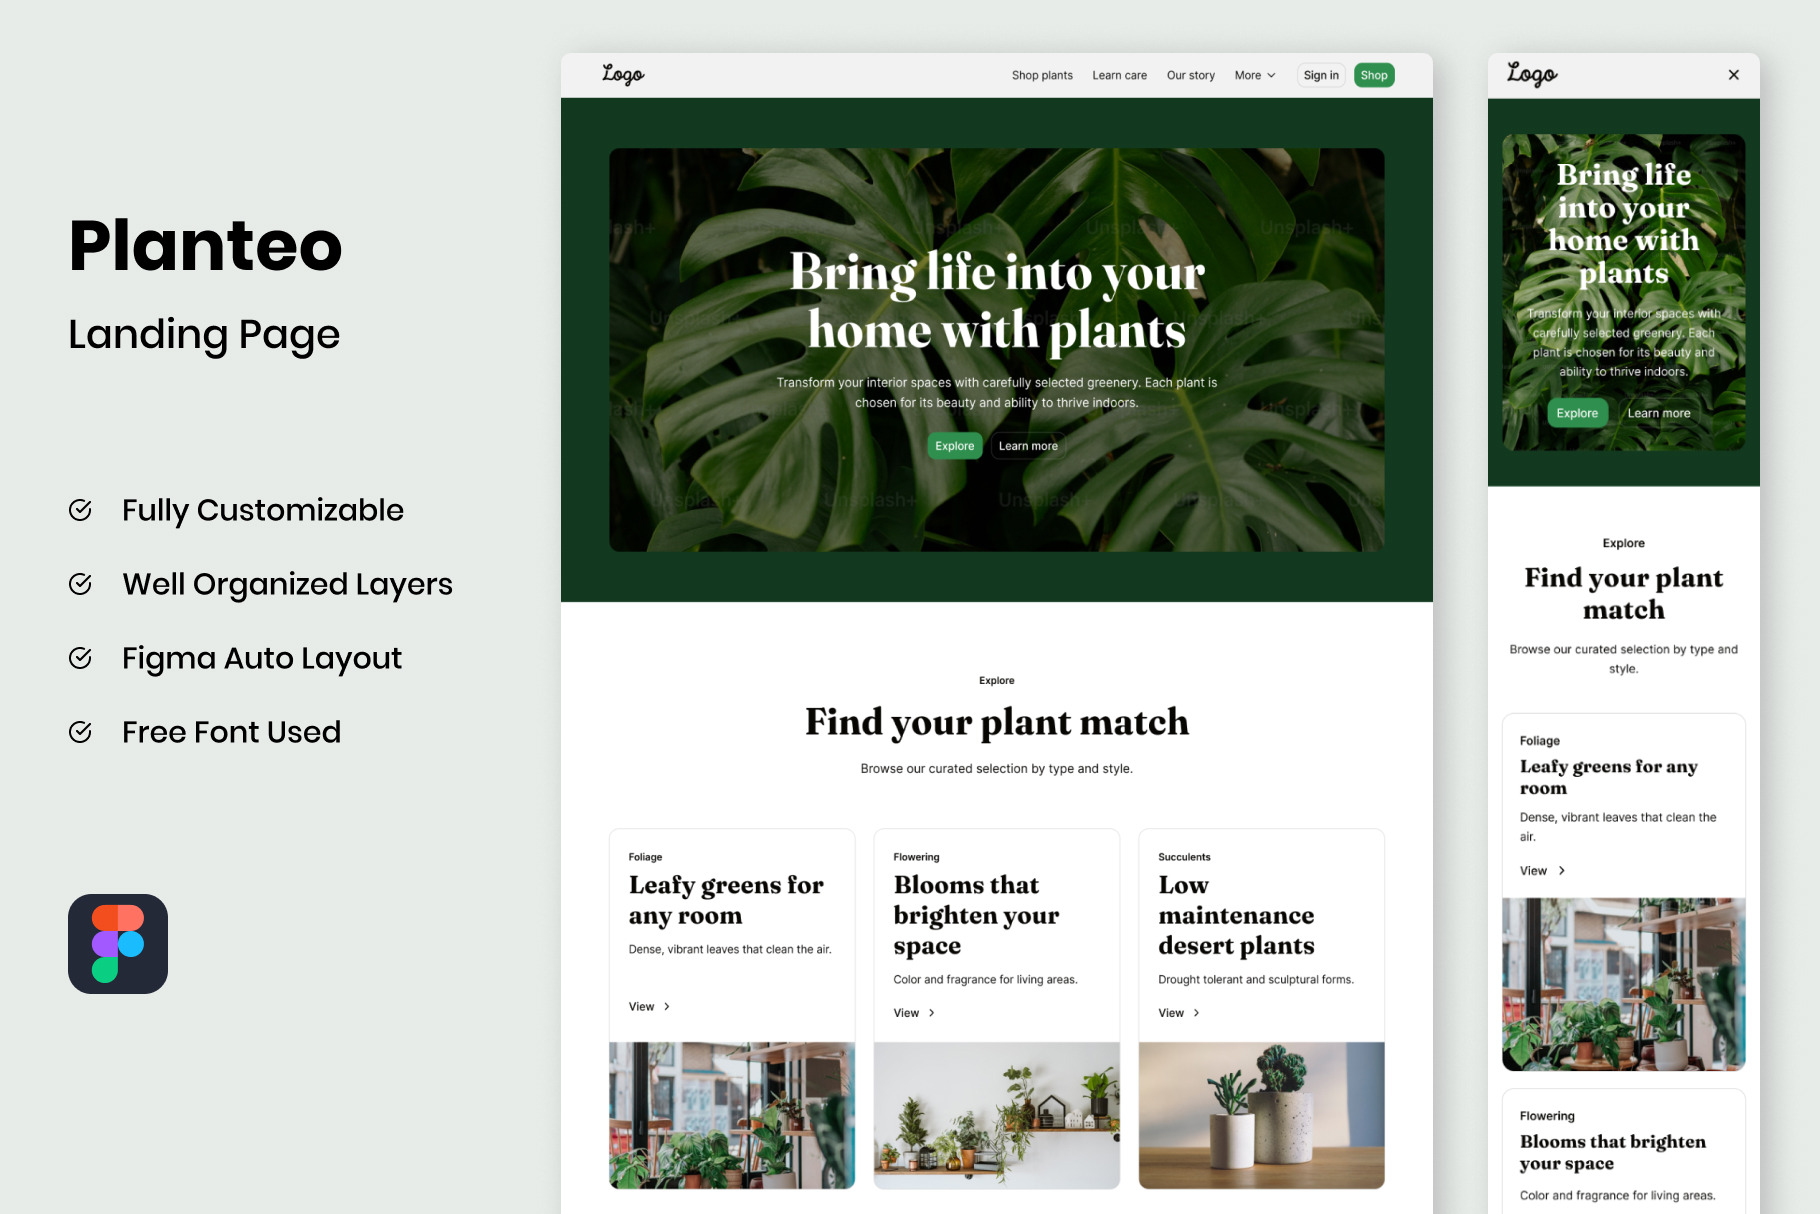
Task: Click Explore button in desktop hero
Action: click(x=954, y=446)
